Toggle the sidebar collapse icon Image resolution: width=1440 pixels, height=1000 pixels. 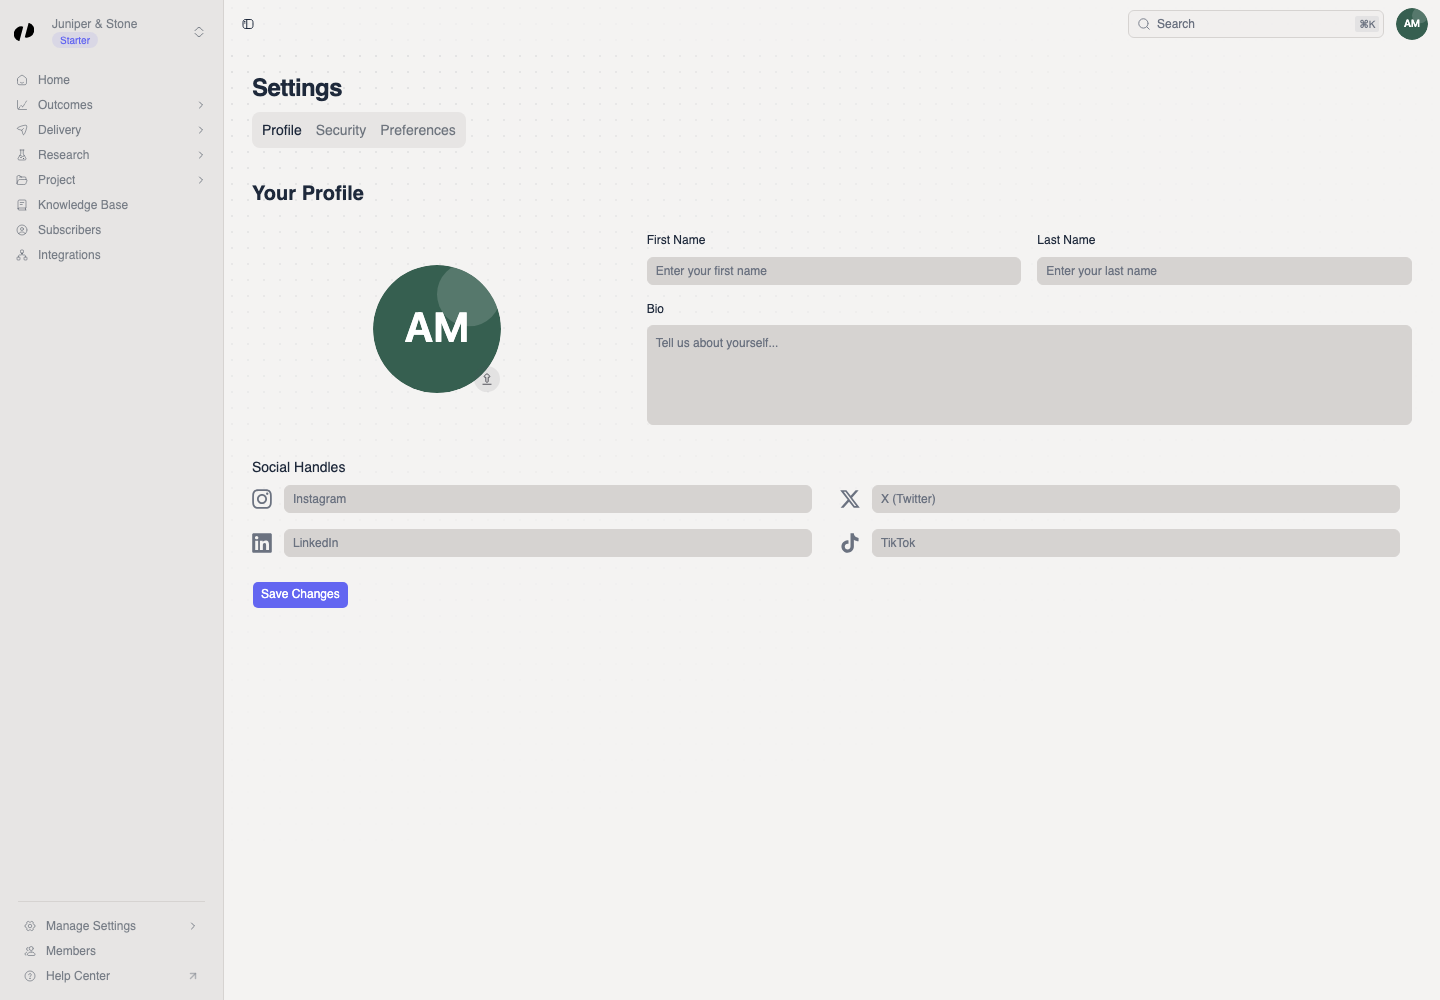[x=248, y=24]
